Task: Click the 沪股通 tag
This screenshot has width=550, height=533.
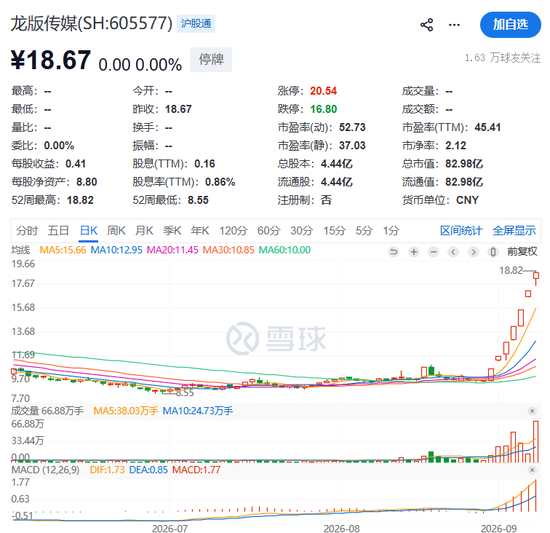Action: 196,24
